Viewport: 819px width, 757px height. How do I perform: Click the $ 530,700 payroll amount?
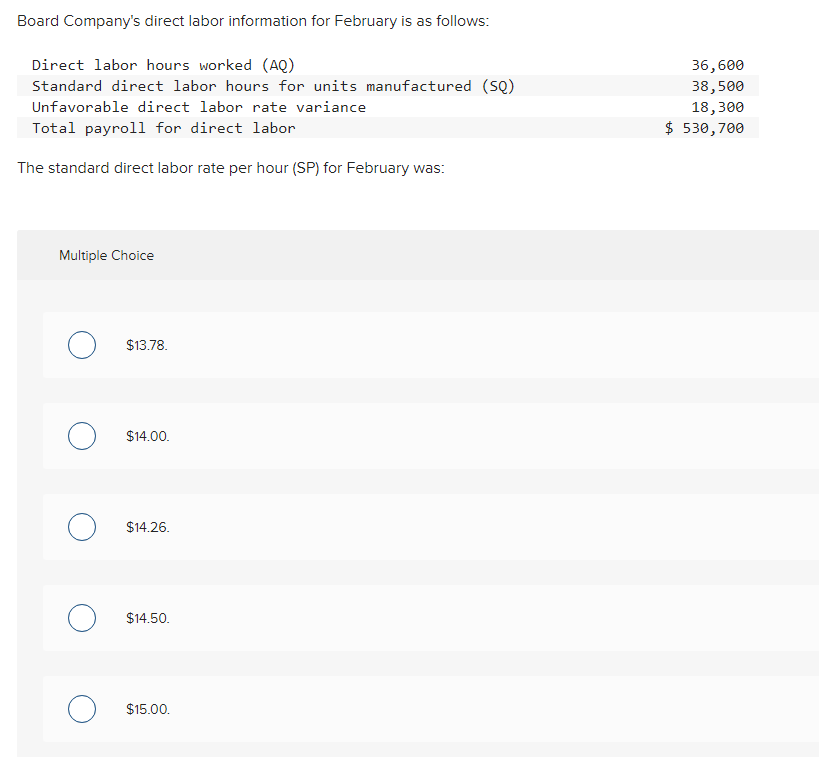point(704,128)
